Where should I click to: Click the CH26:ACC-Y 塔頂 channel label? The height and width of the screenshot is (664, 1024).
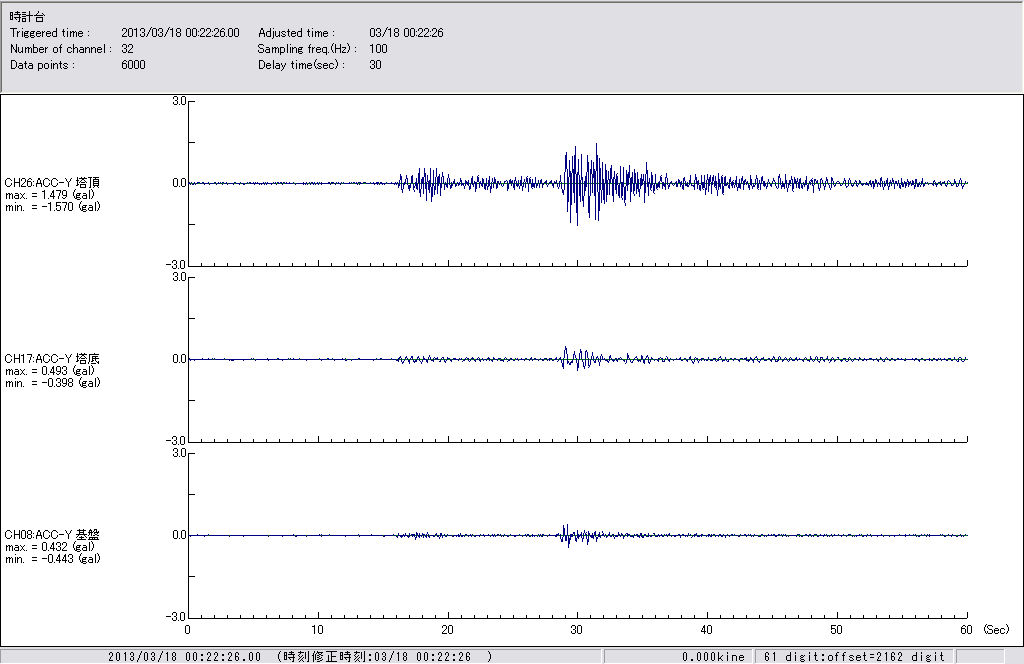tap(52, 183)
